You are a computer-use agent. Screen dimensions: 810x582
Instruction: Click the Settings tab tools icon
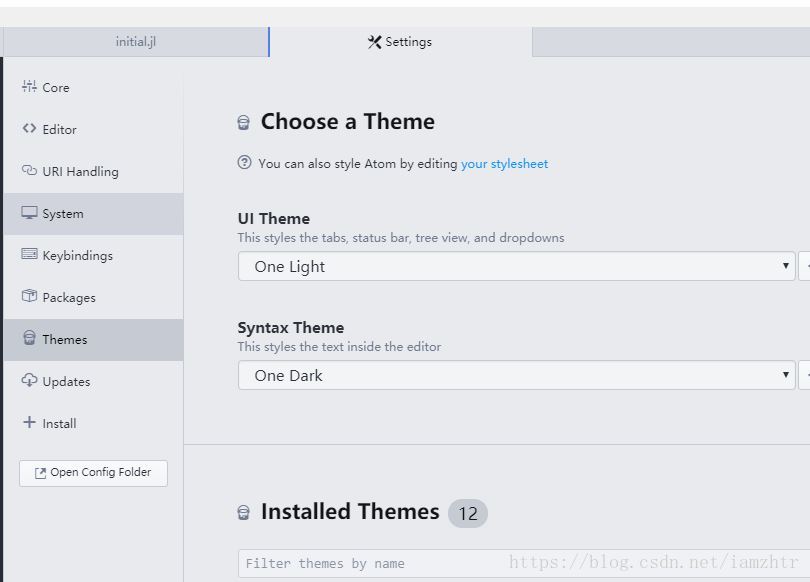(x=375, y=42)
